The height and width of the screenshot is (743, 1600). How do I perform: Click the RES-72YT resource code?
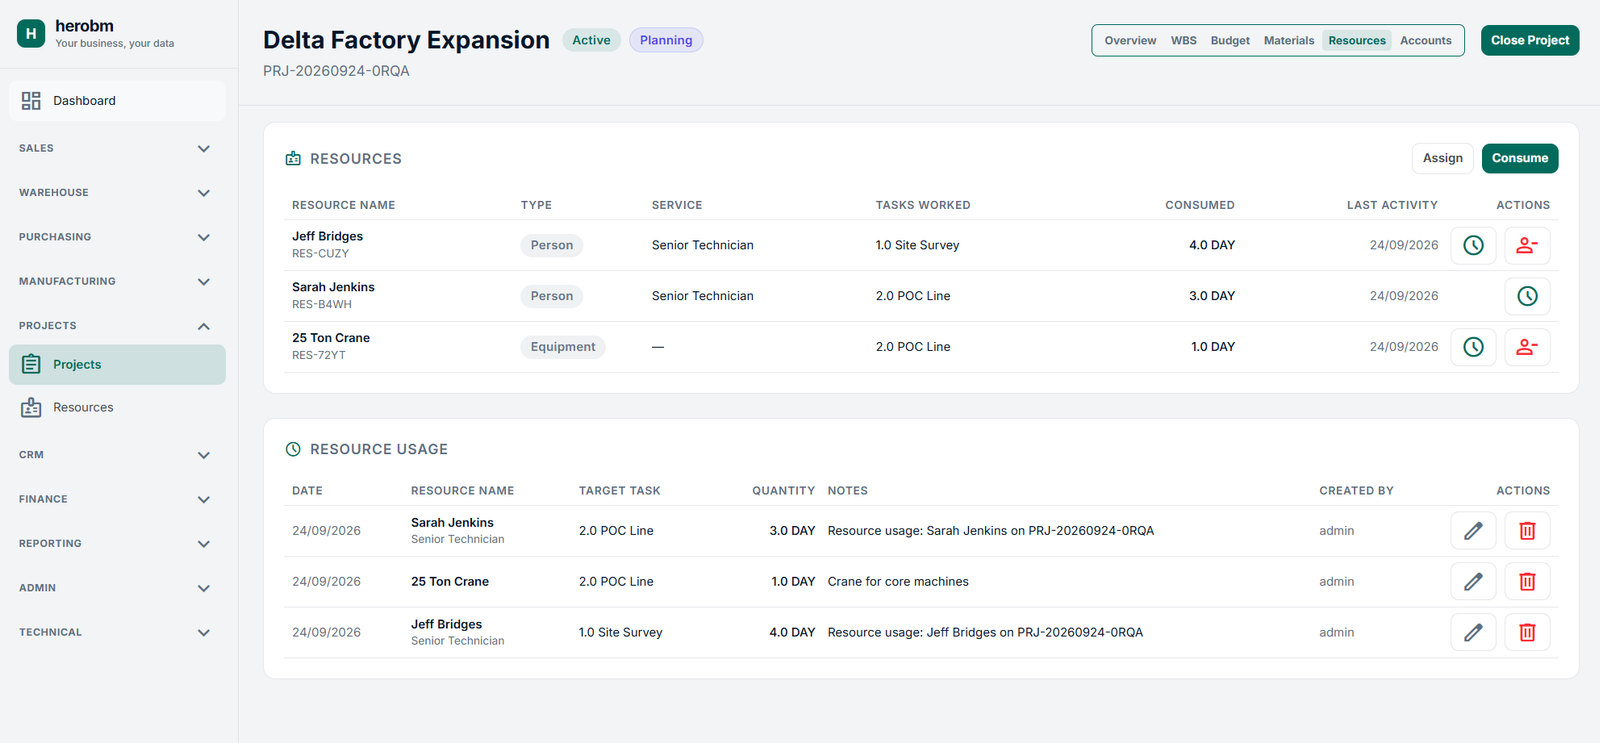pyautogui.click(x=319, y=355)
